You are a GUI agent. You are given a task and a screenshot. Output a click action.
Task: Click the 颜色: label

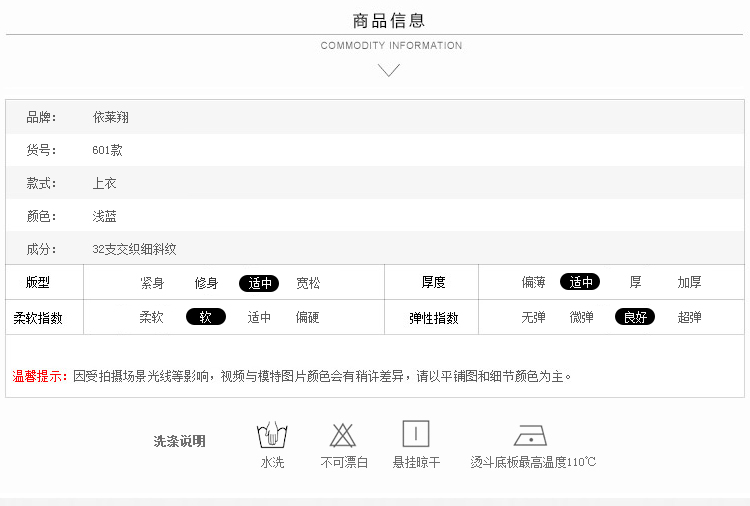click(41, 216)
